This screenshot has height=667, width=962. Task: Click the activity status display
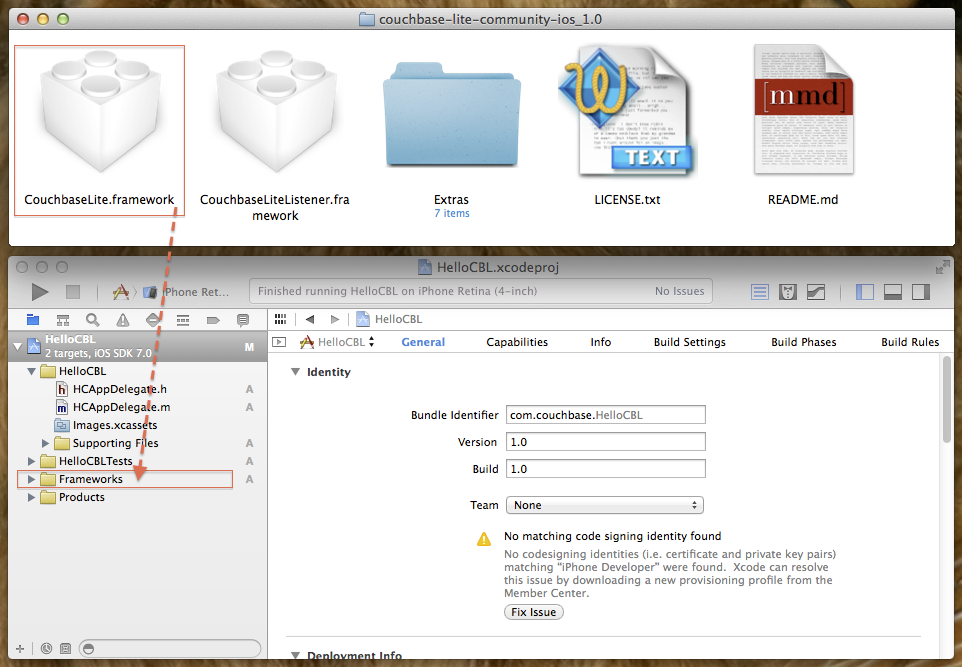click(x=481, y=291)
